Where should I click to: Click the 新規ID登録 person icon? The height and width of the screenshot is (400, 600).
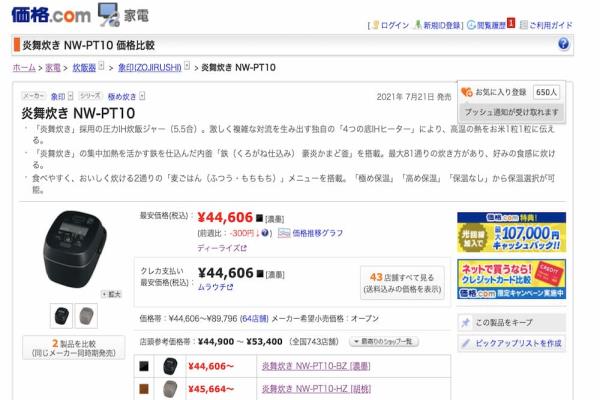(x=418, y=25)
